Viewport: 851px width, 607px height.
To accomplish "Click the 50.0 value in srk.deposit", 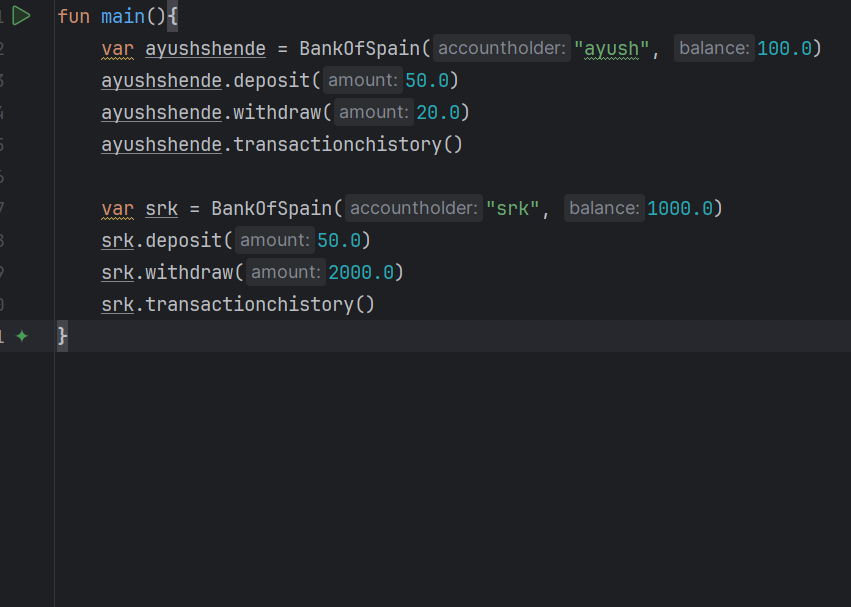I will pyautogui.click(x=339, y=241).
